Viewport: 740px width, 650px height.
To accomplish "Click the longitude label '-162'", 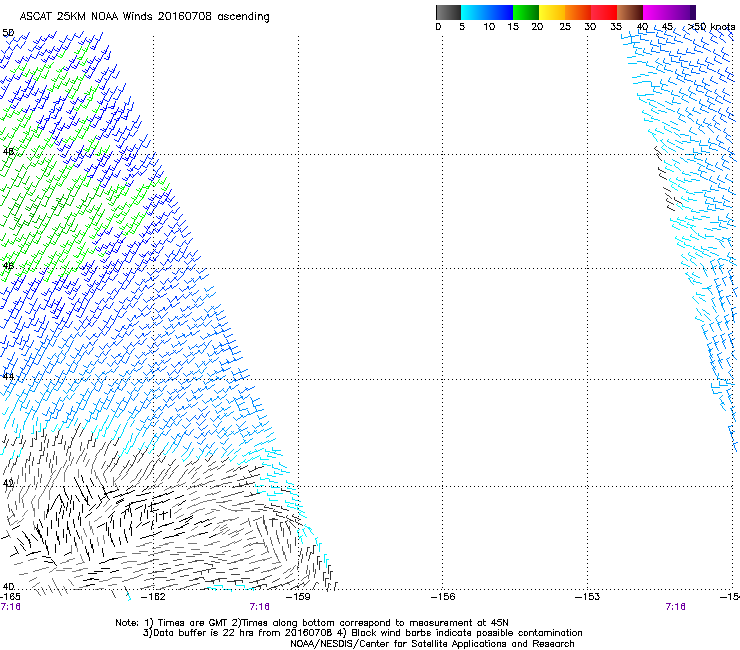I will 154,597.
